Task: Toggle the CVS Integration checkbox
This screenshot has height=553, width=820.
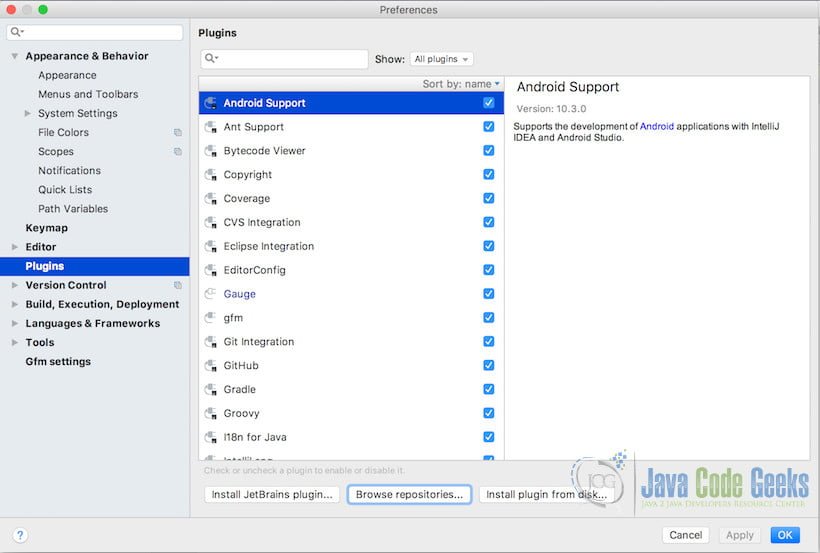Action: click(x=488, y=222)
